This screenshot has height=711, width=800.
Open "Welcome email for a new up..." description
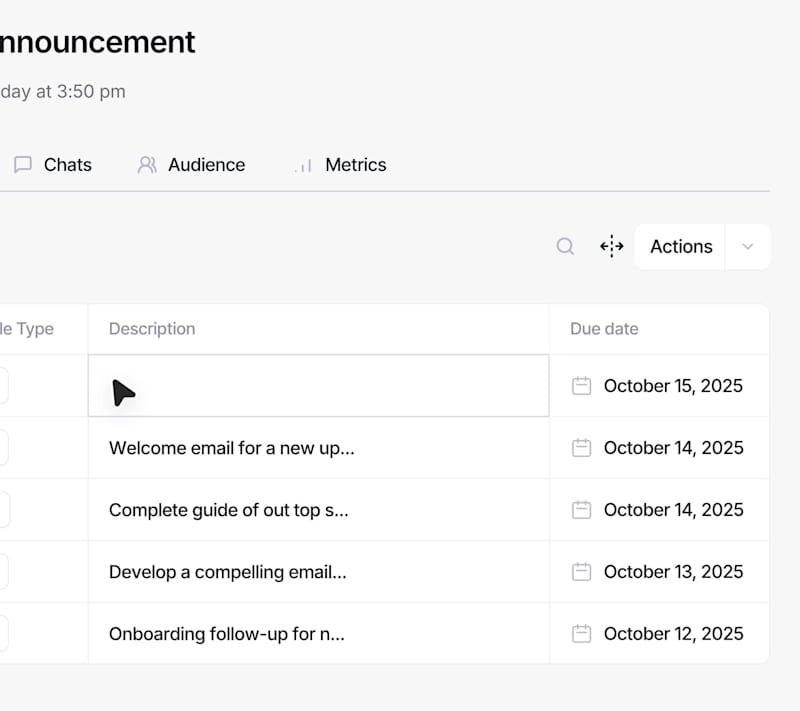(x=231, y=448)
